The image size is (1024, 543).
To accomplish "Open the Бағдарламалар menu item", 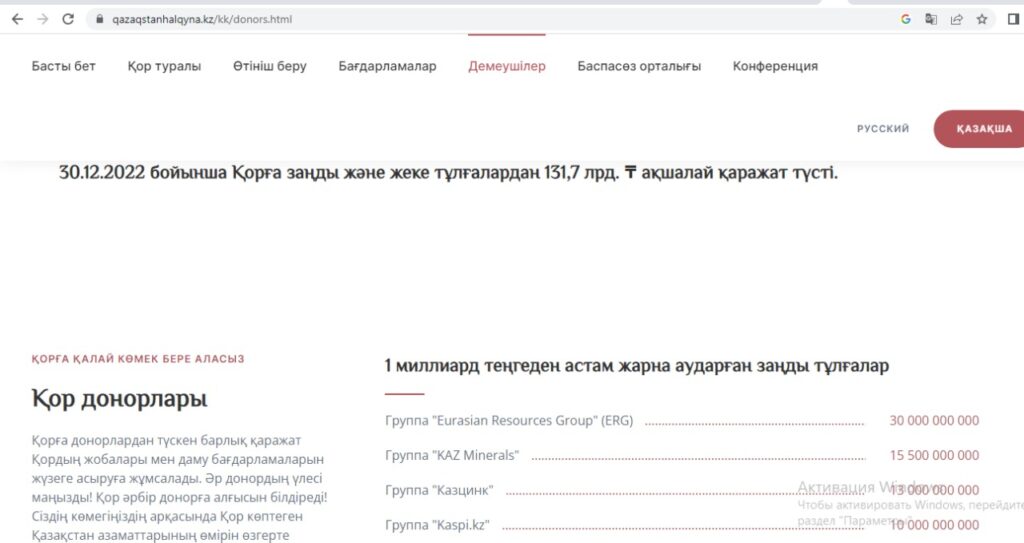I will click(x=387, y=66).
